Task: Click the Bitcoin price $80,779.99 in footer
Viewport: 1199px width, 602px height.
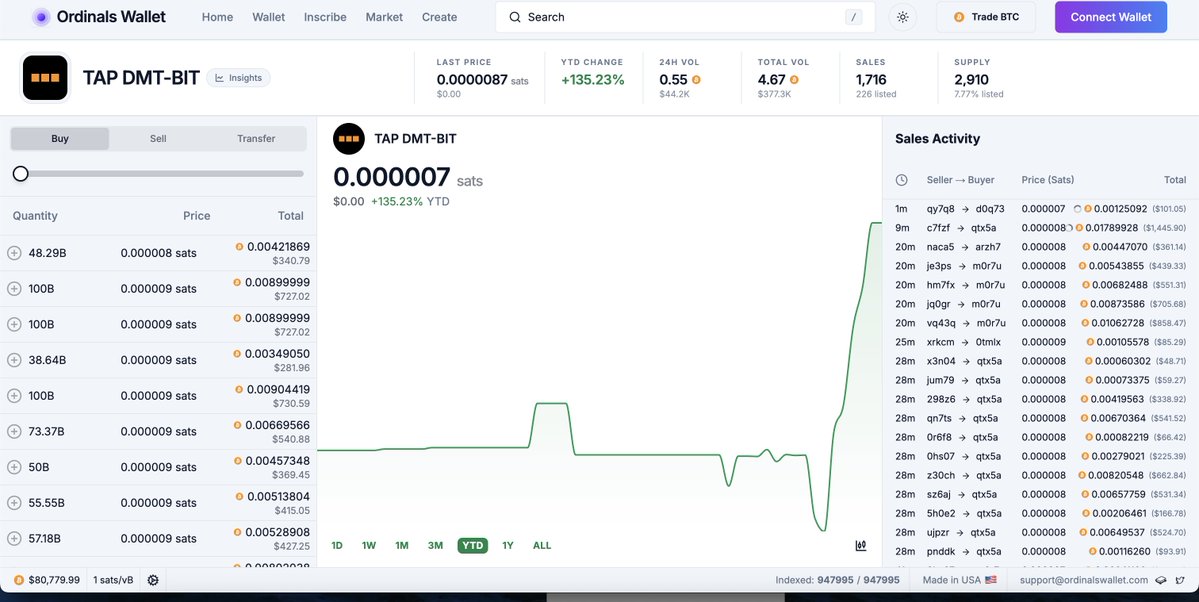Action: (x=47, y=580)
